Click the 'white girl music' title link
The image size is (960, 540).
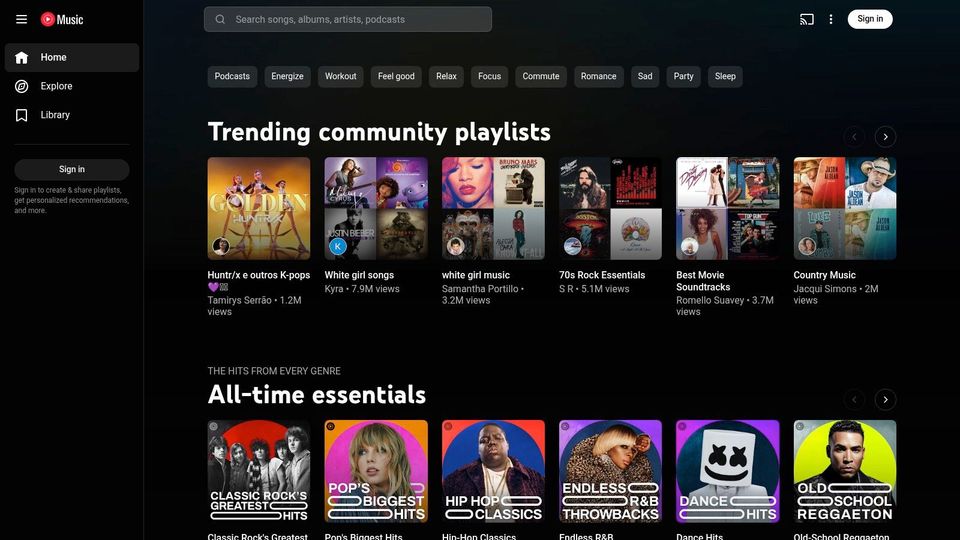pos(476,276)
